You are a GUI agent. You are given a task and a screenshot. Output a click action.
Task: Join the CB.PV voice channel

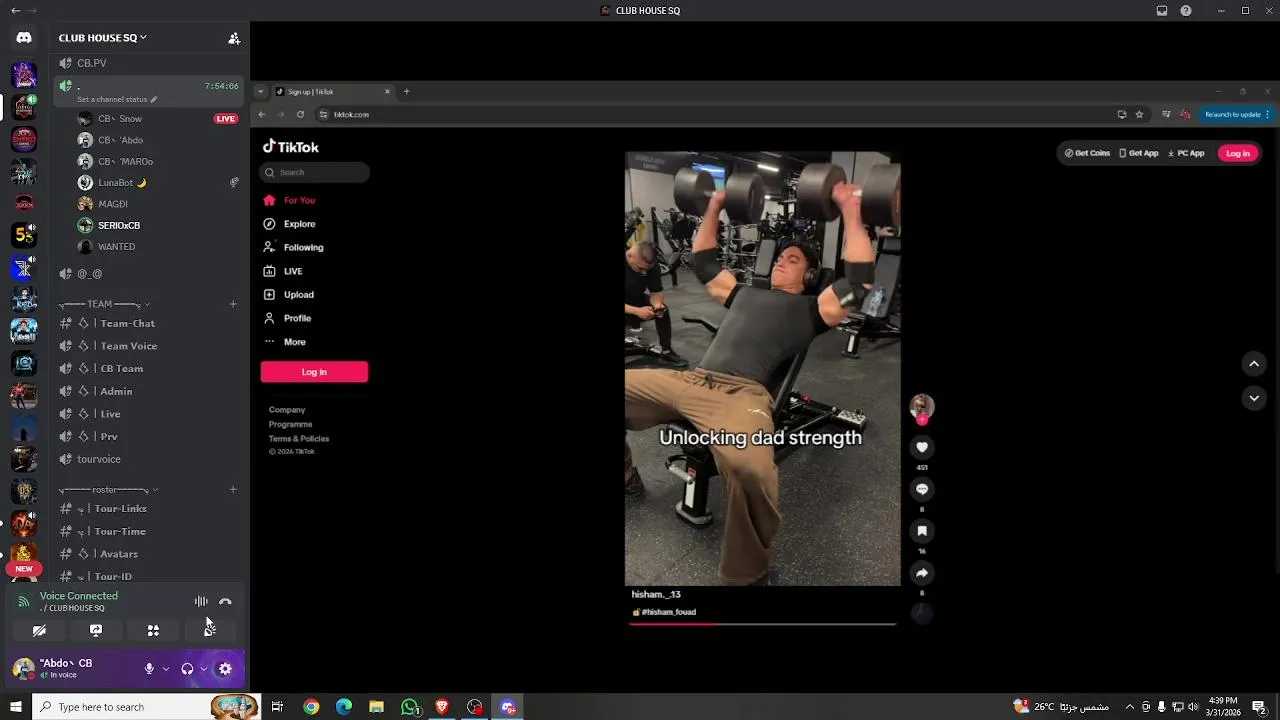(x=149, y=63)
